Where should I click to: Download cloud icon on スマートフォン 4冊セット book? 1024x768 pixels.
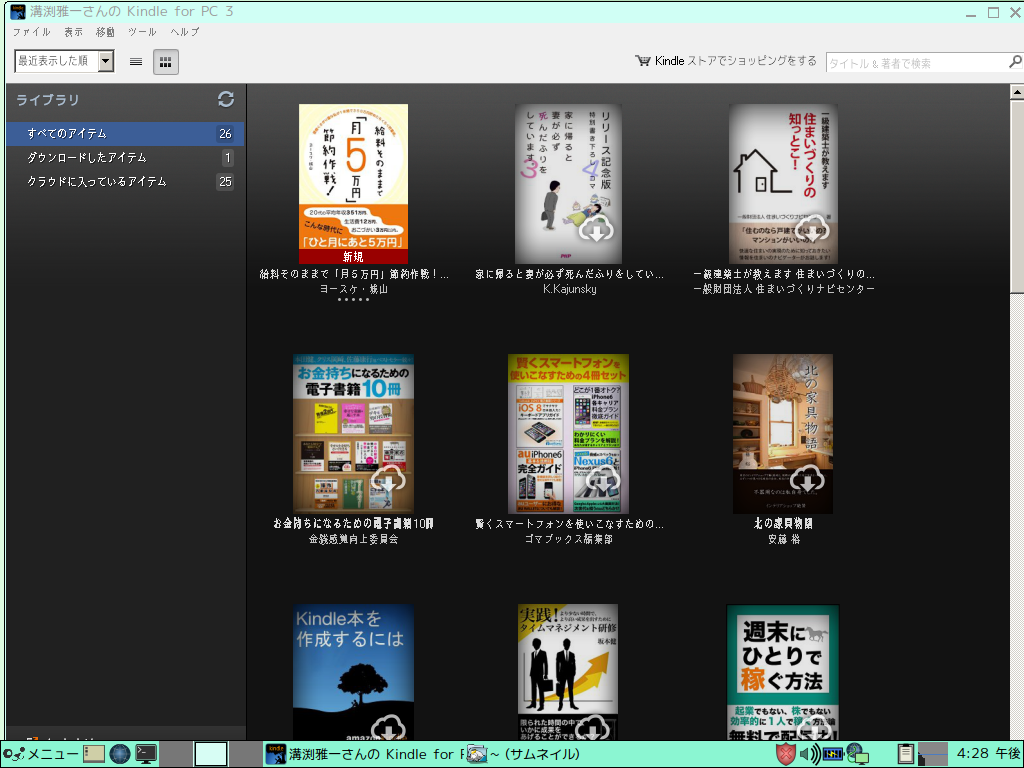[x=602, y=479]
